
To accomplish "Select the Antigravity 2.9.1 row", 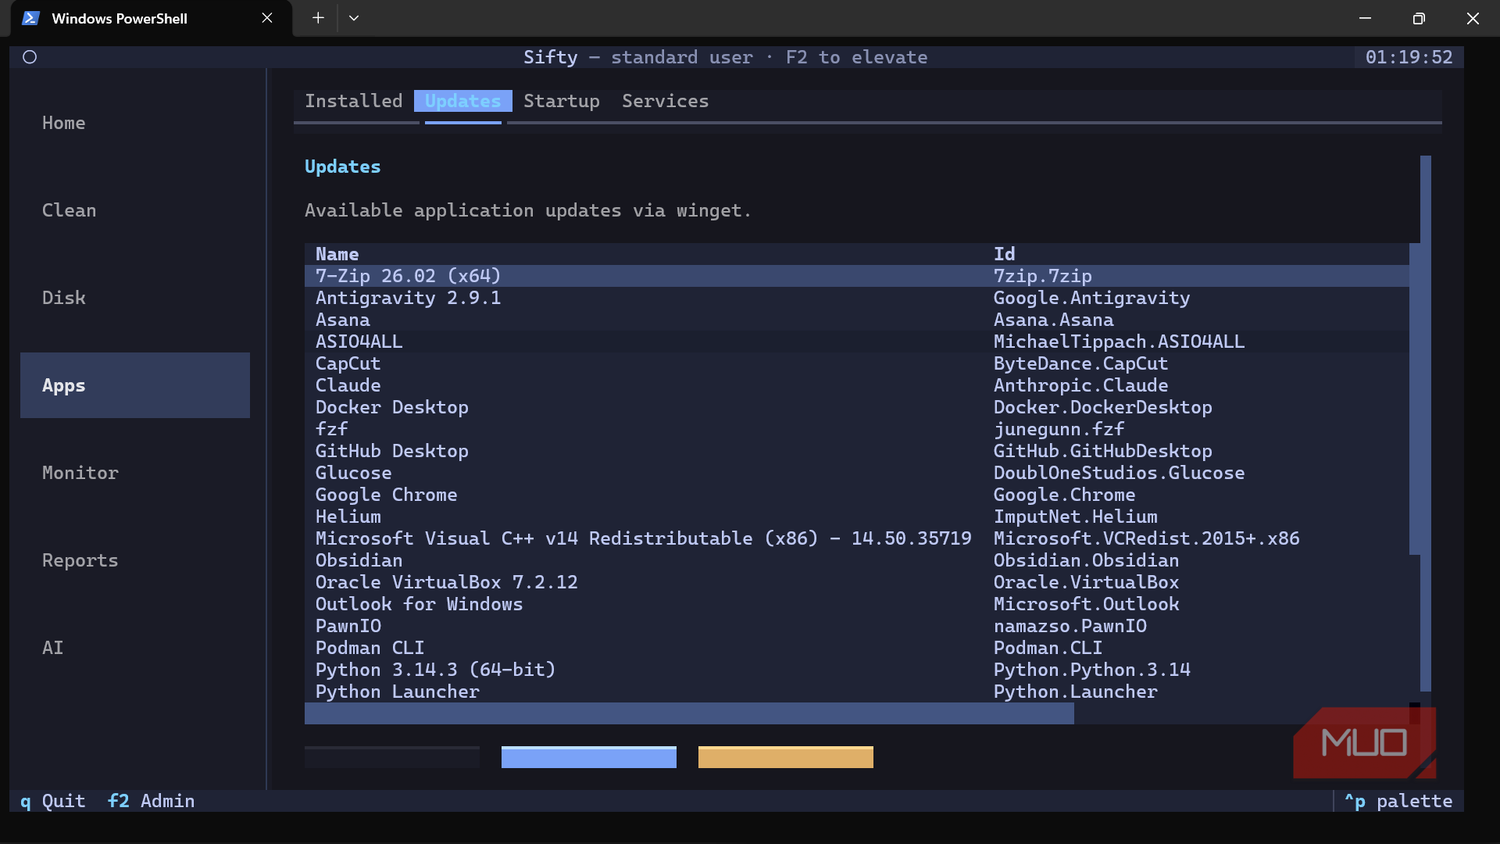I will click(857, 298).
